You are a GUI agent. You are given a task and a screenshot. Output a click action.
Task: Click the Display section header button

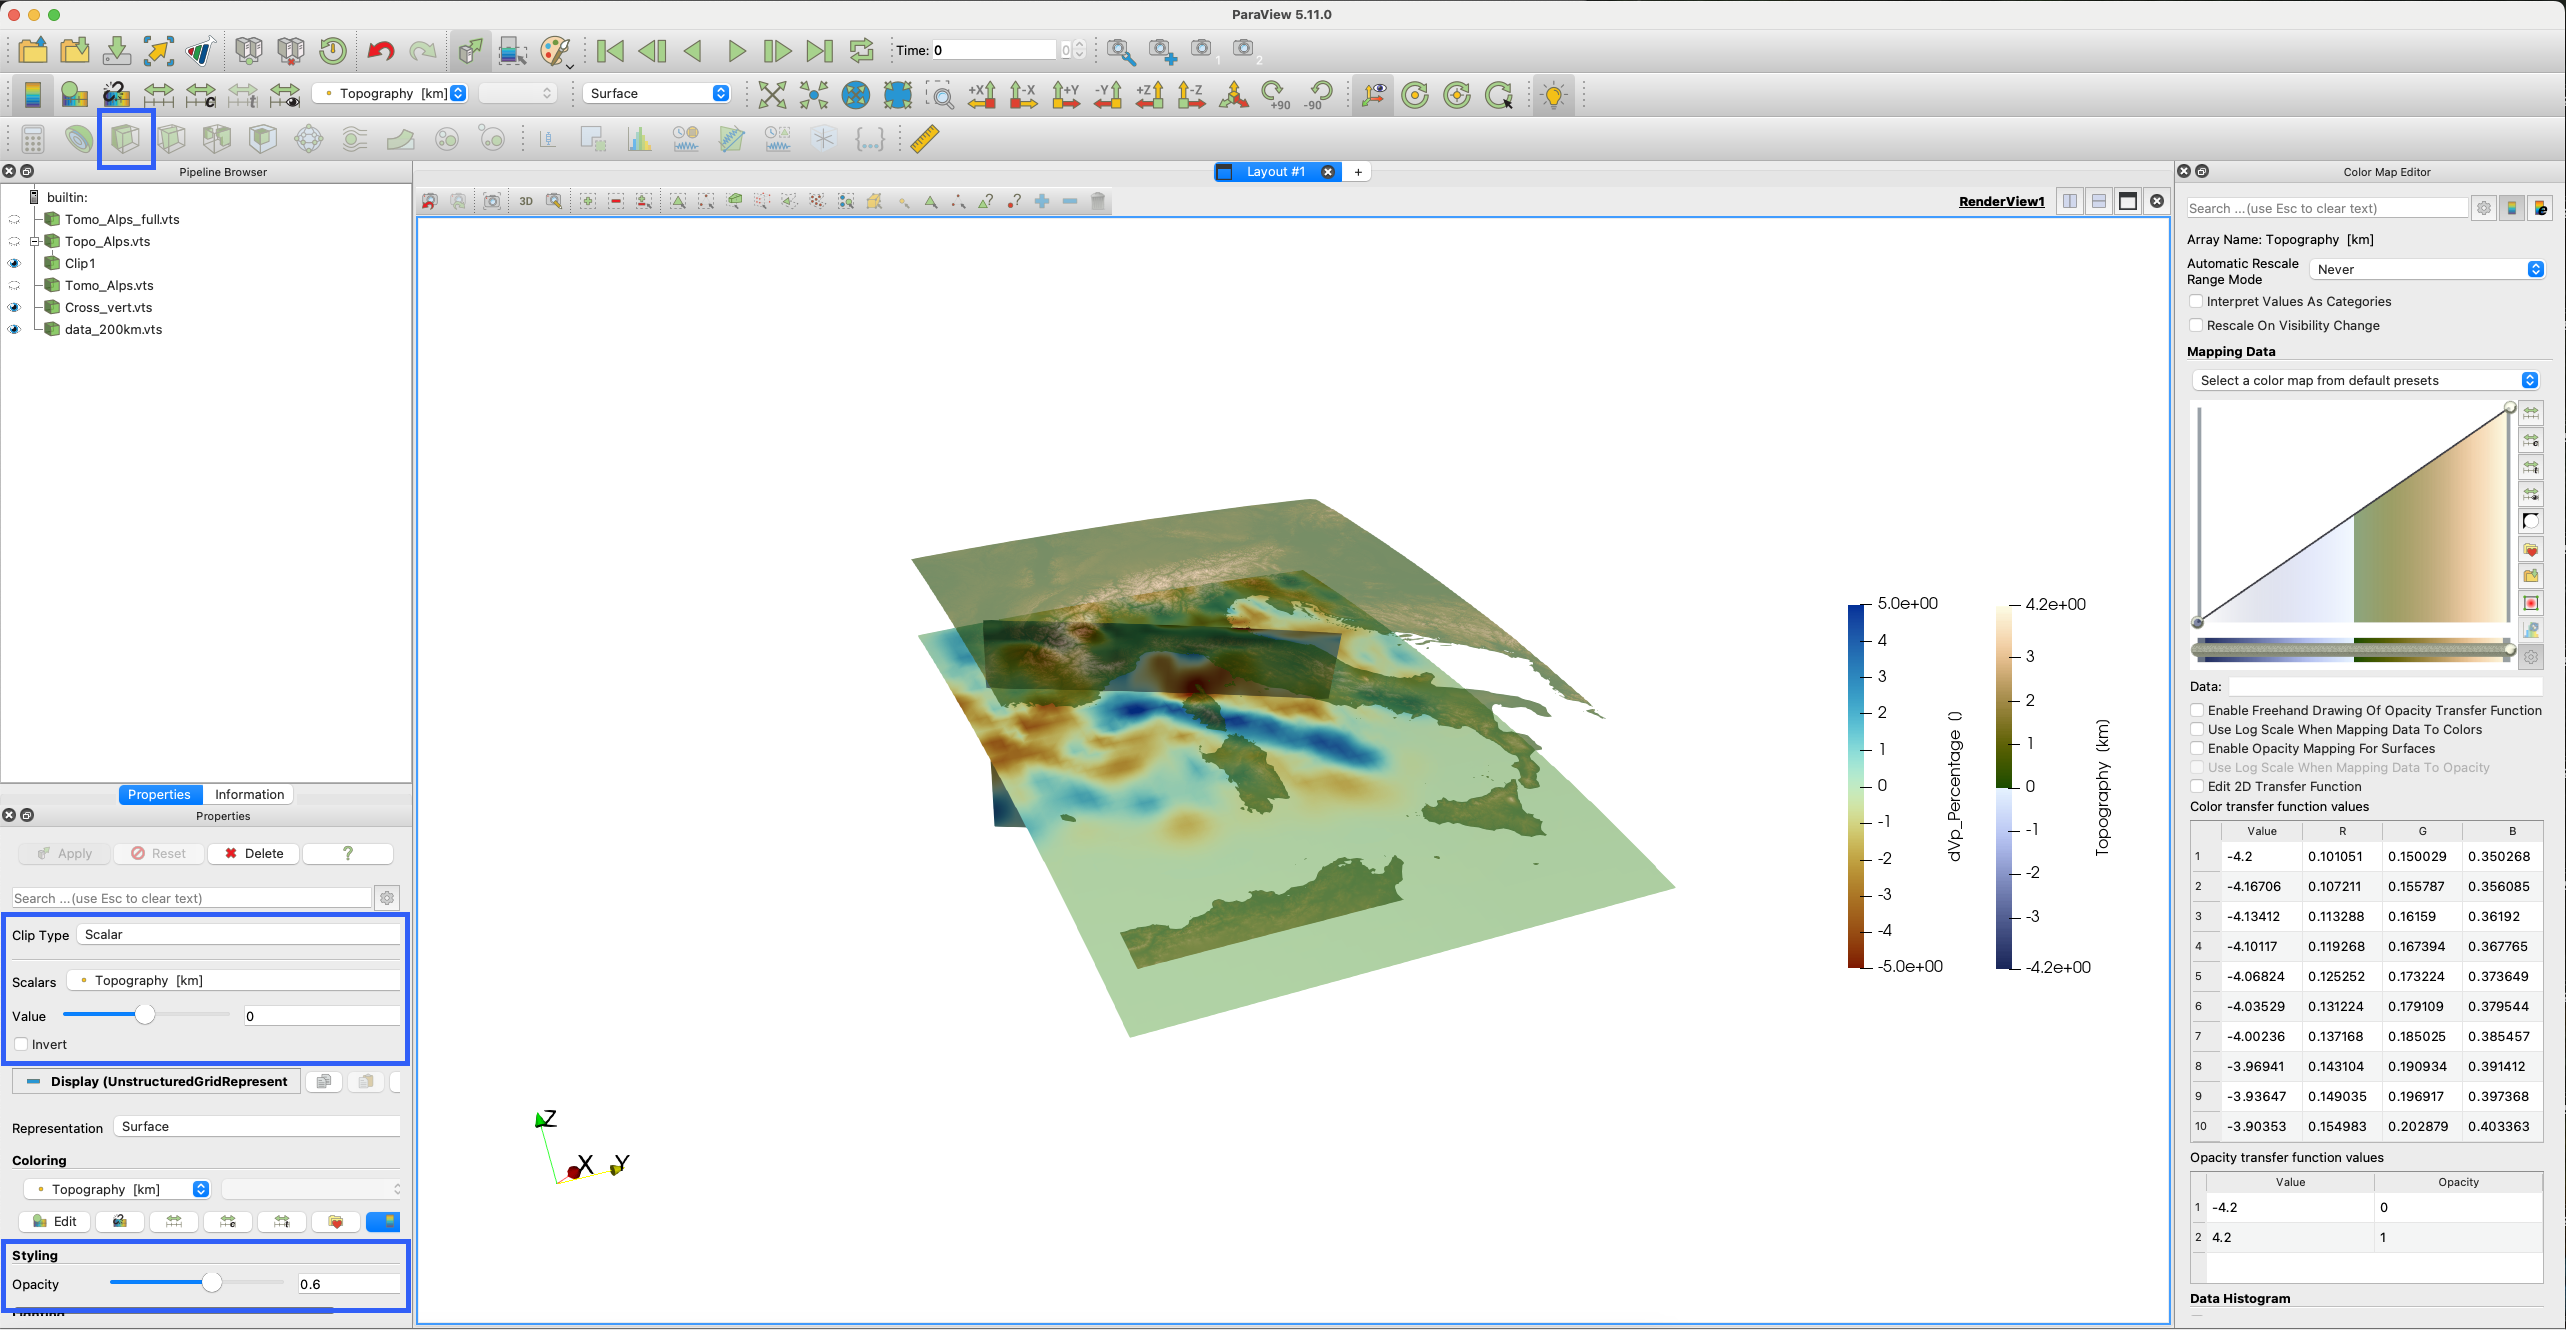point(157,1081)
